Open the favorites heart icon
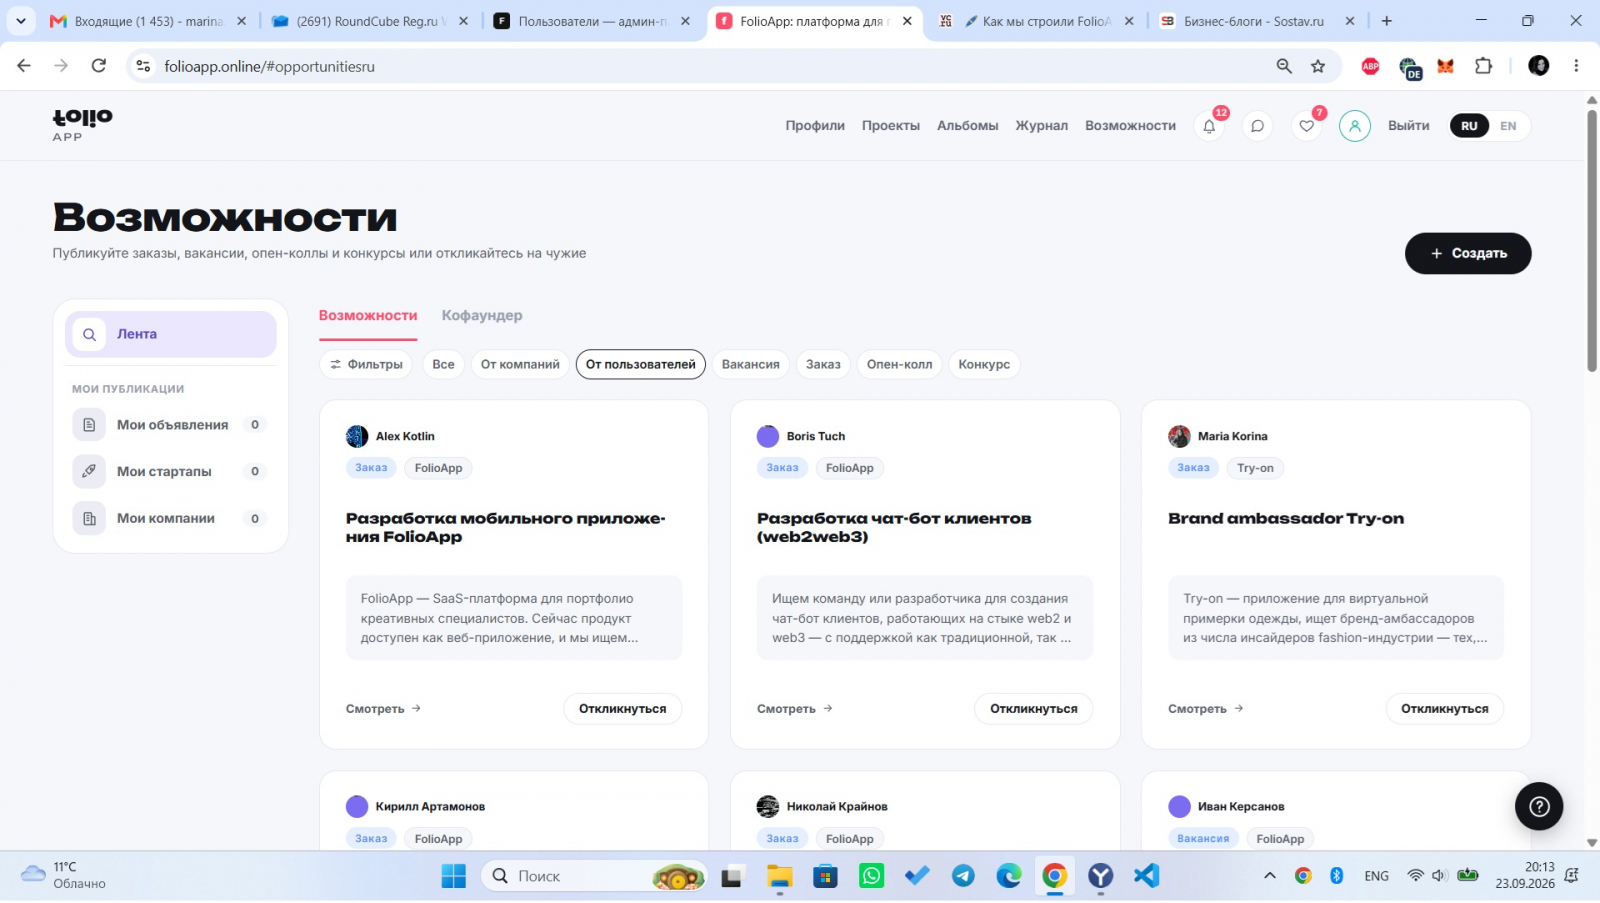The image size is (1600, 903). [1306, 126]
